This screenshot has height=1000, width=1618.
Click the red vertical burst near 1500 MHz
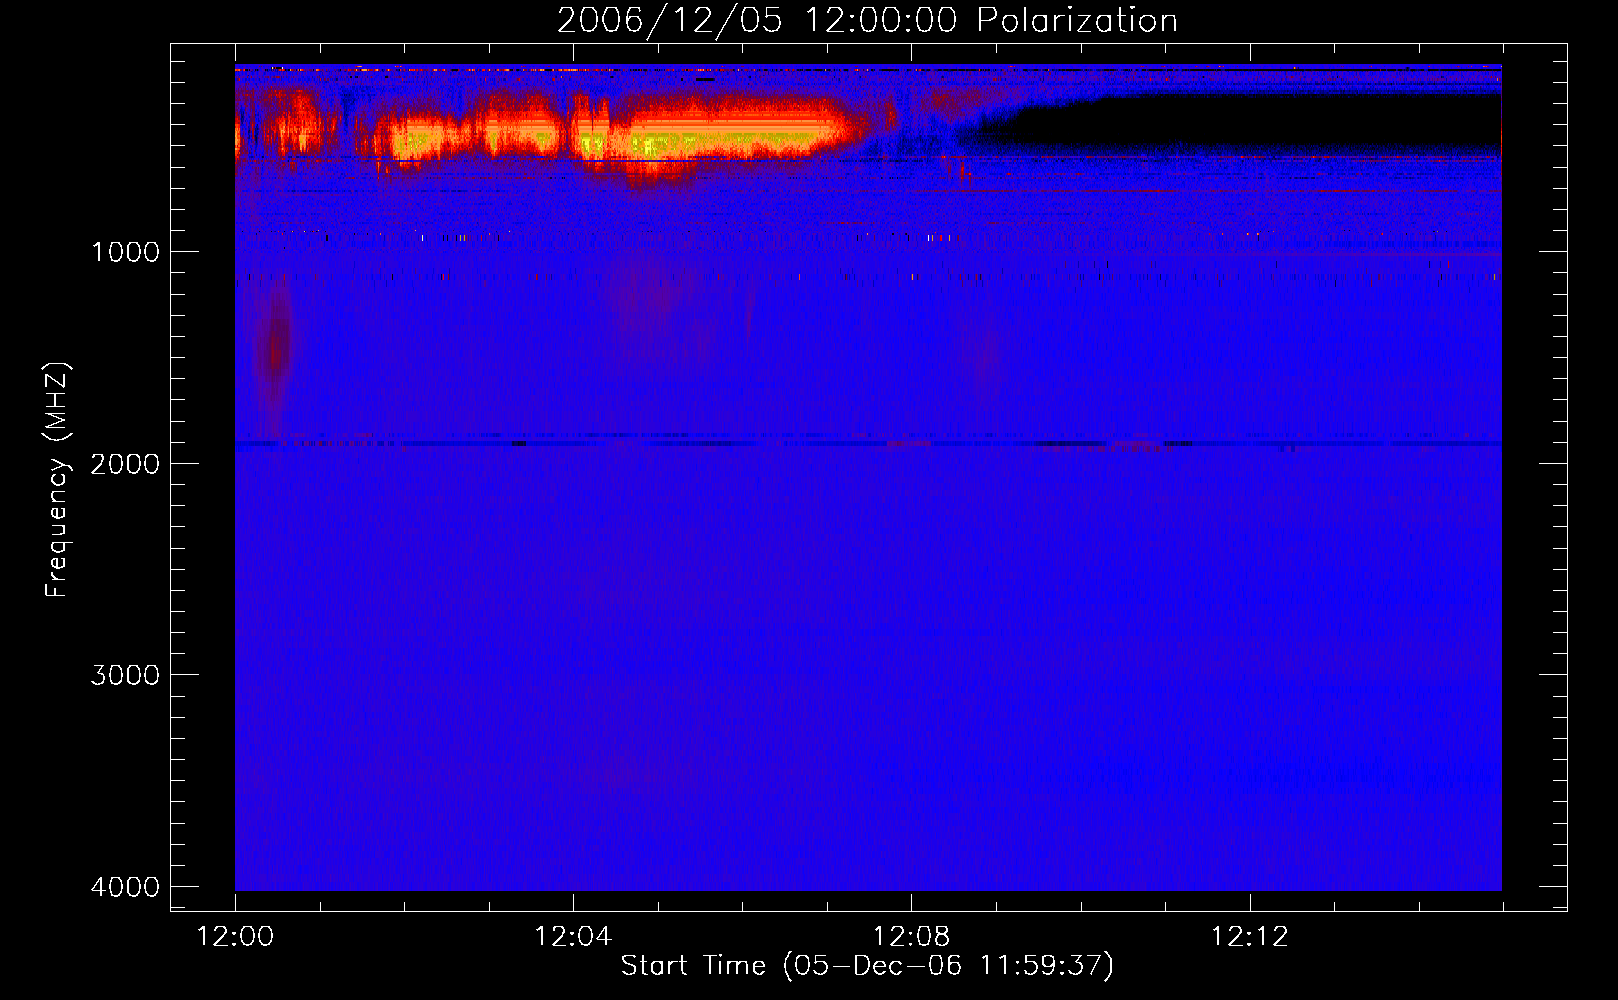(275, 350)
